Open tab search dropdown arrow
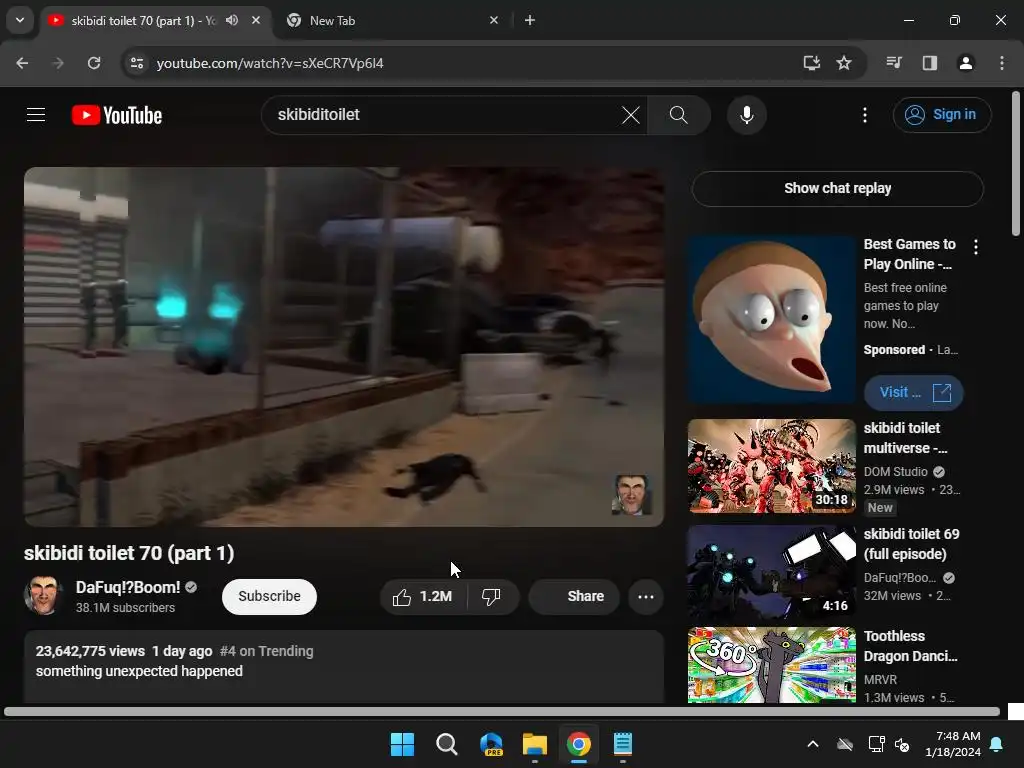The image size is (1024, 768). click(20, 20)
